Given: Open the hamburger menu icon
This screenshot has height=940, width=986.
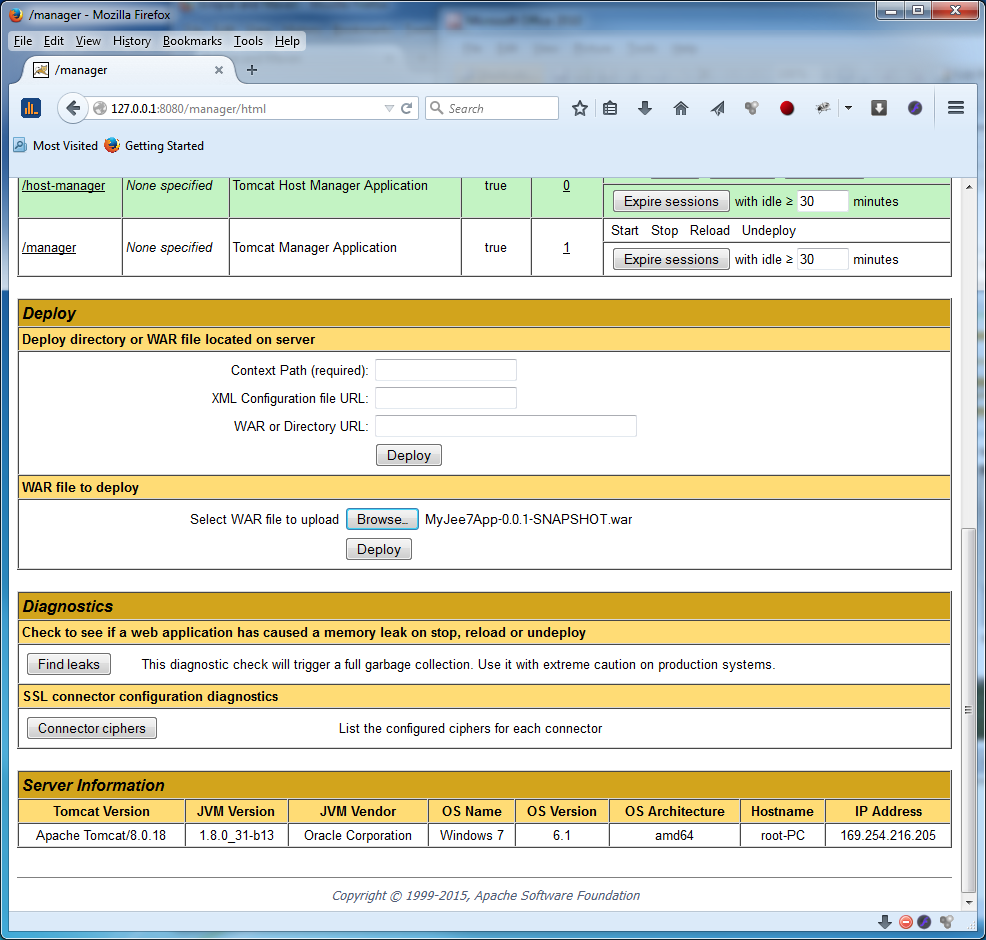Looking at the screenshot, I should click(x=955, y=108).
